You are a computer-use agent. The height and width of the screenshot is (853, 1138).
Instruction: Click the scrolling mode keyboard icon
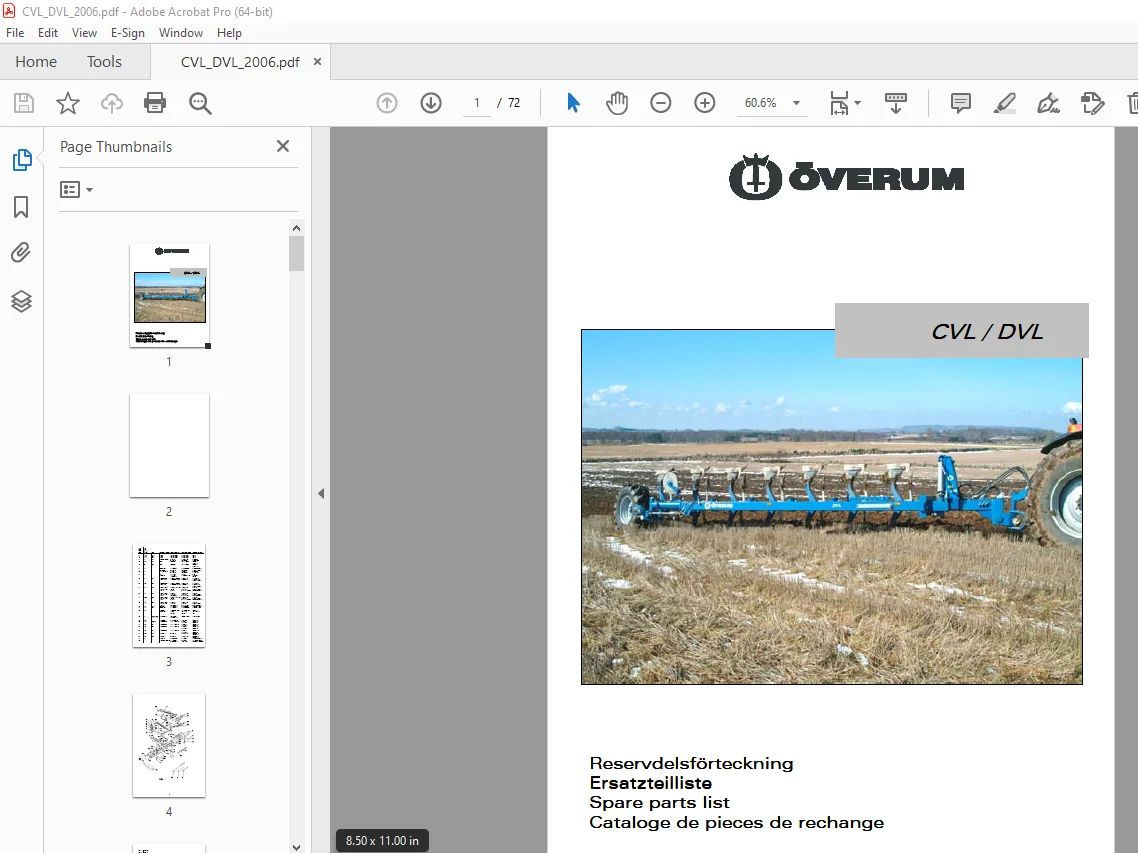pos(896,103)
